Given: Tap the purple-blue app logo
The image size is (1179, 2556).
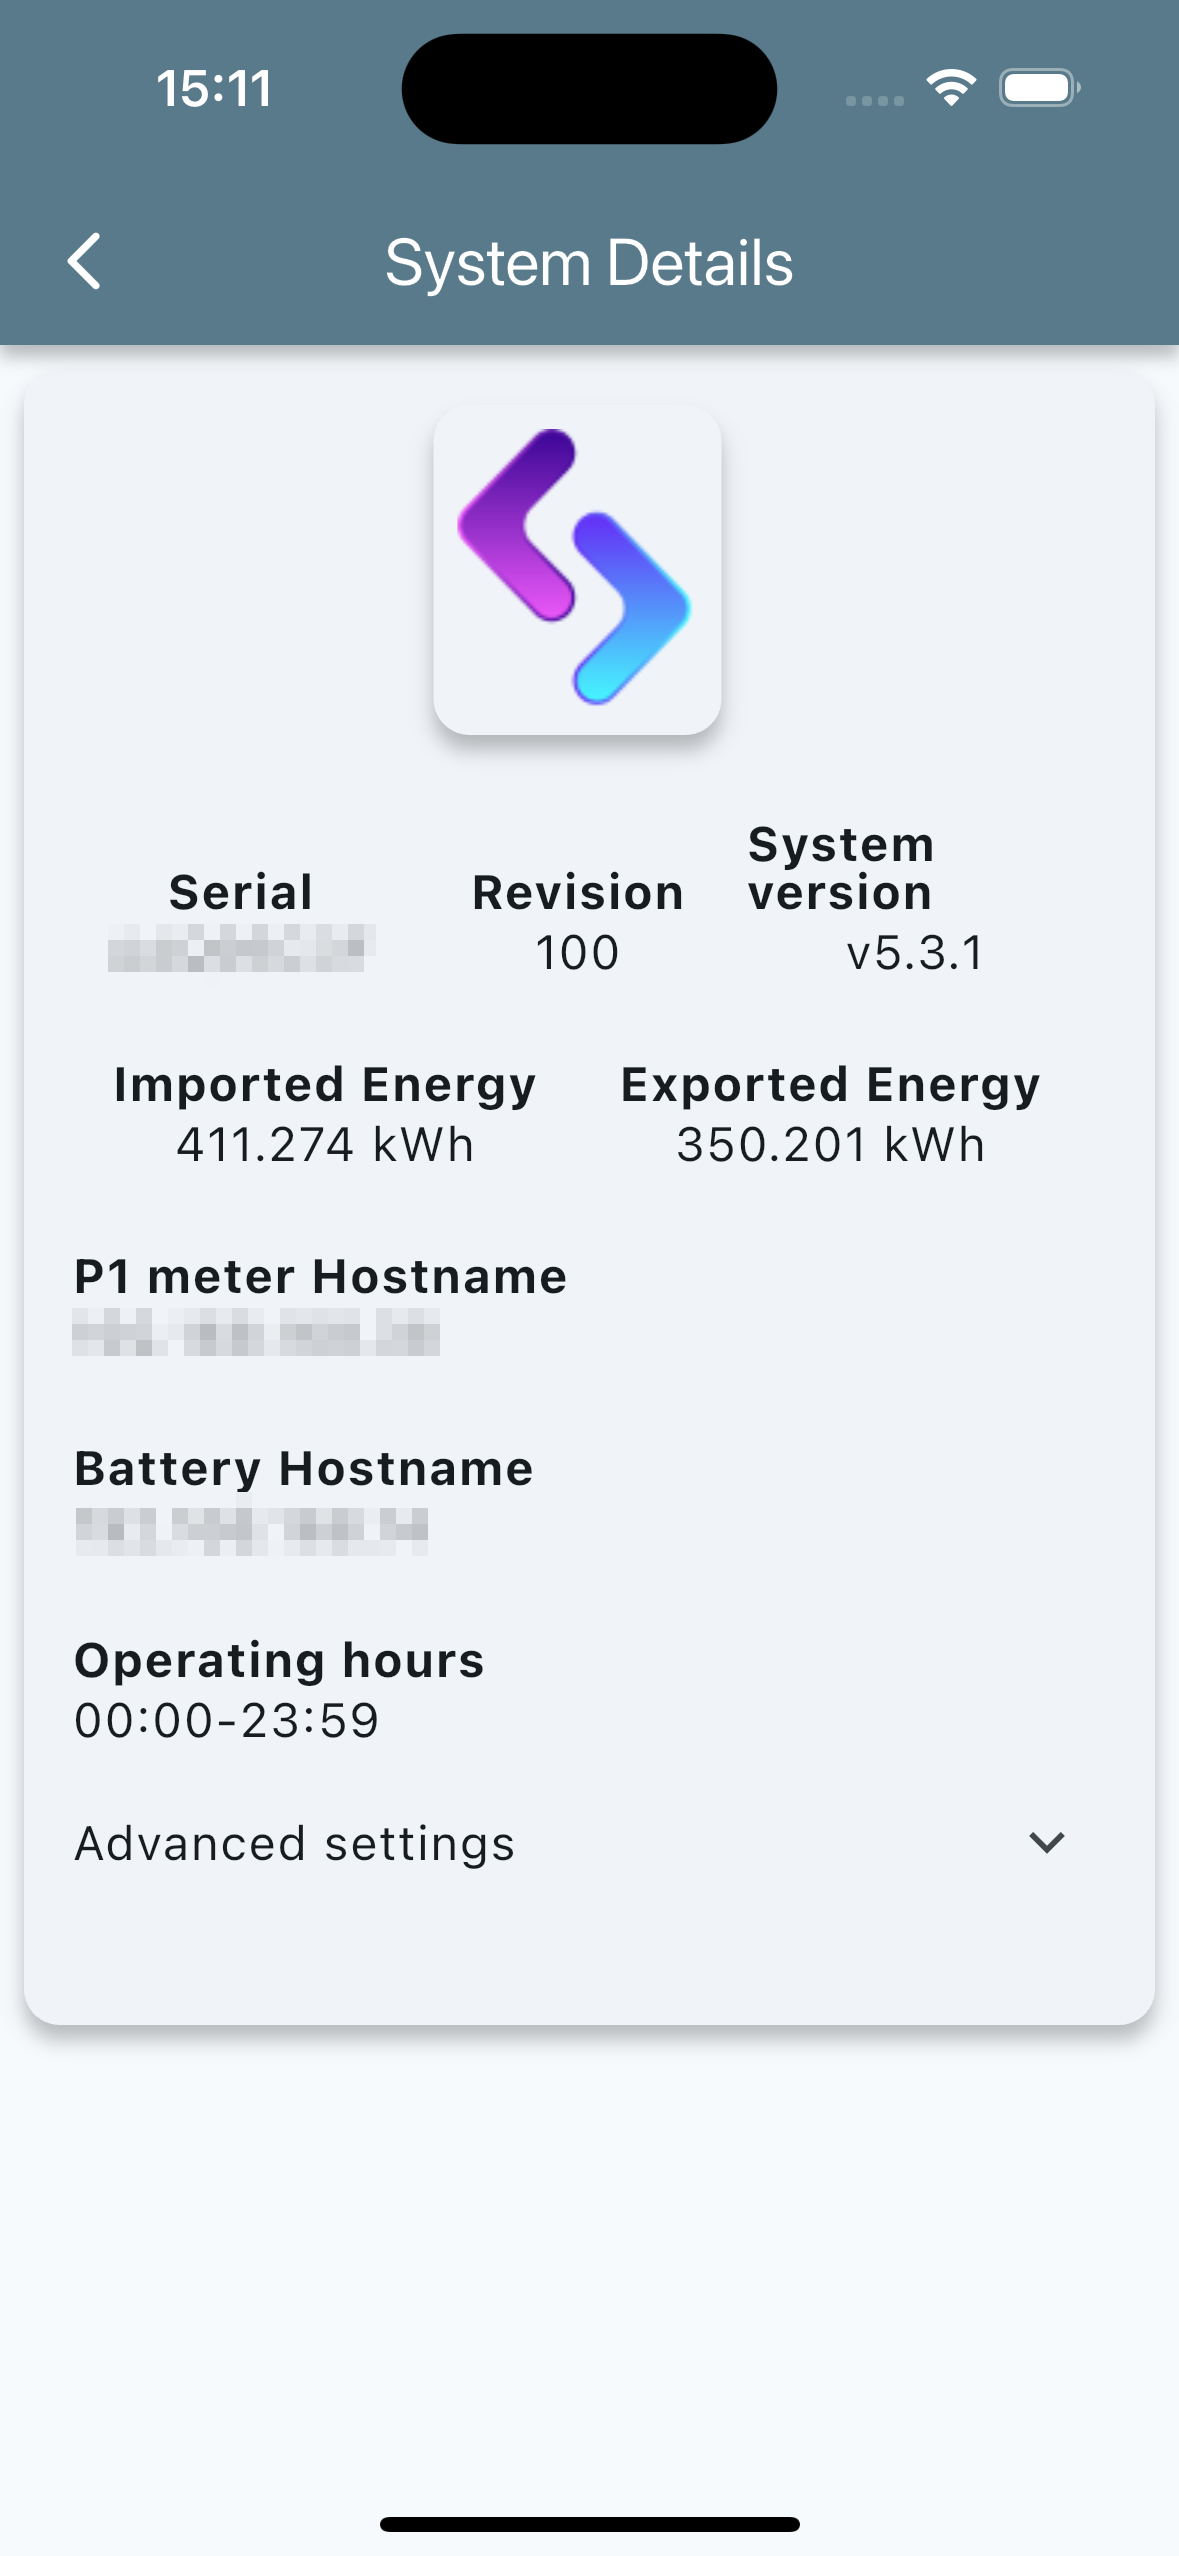Looking at the screenshot, I should tap(577, 568).
